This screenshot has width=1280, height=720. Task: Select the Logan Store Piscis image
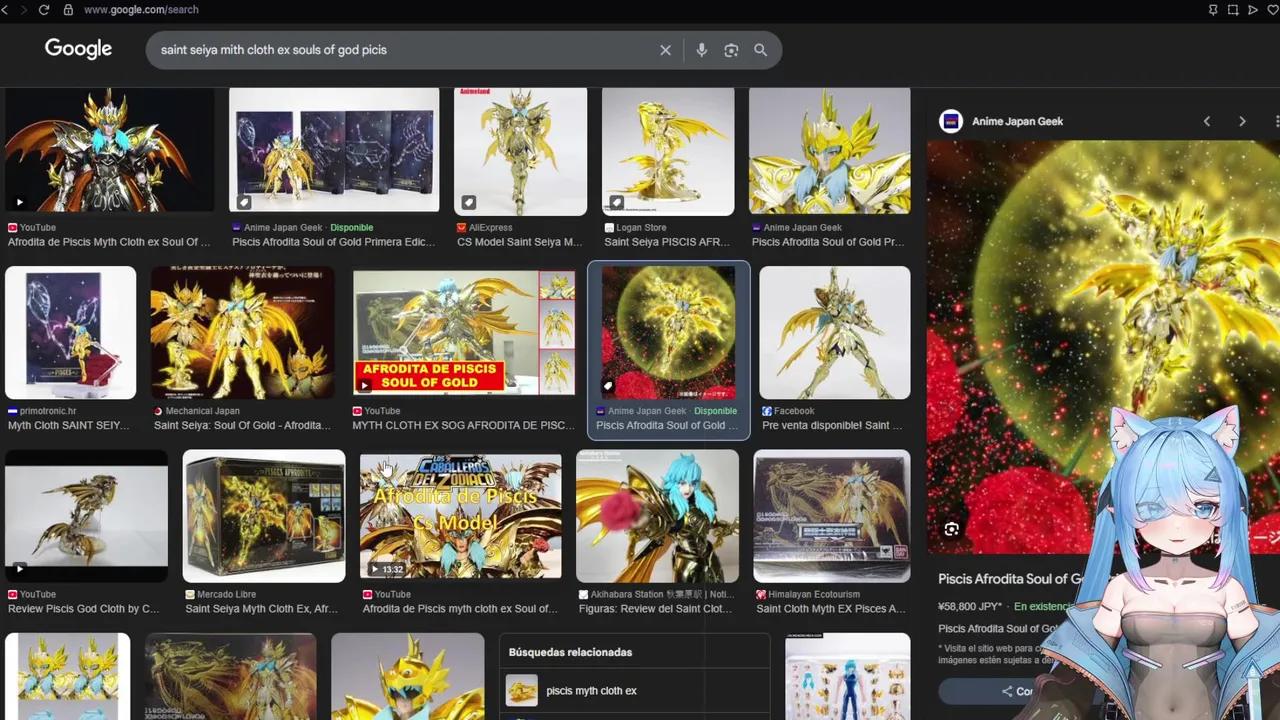668,150
